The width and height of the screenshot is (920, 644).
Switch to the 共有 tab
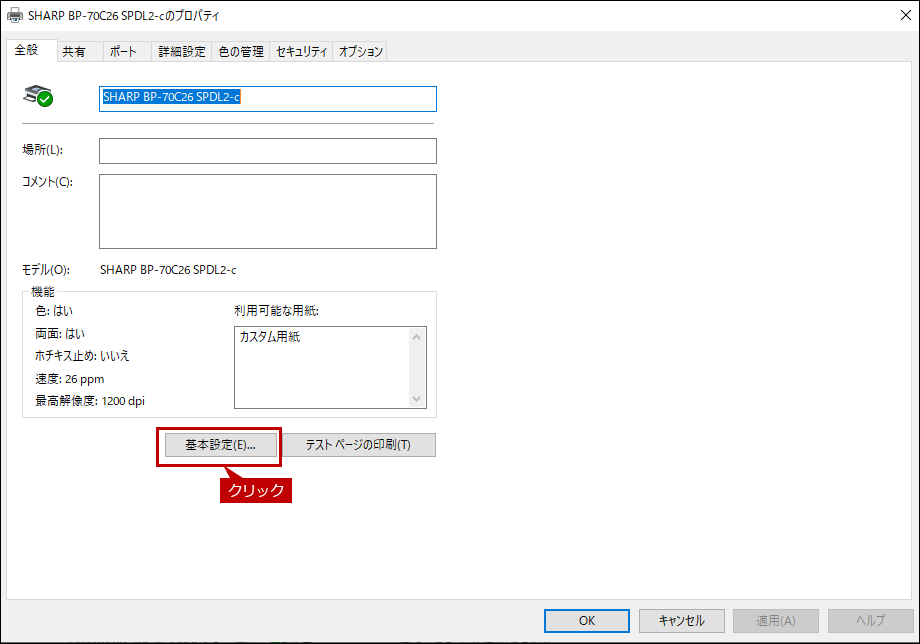(74, 52)
